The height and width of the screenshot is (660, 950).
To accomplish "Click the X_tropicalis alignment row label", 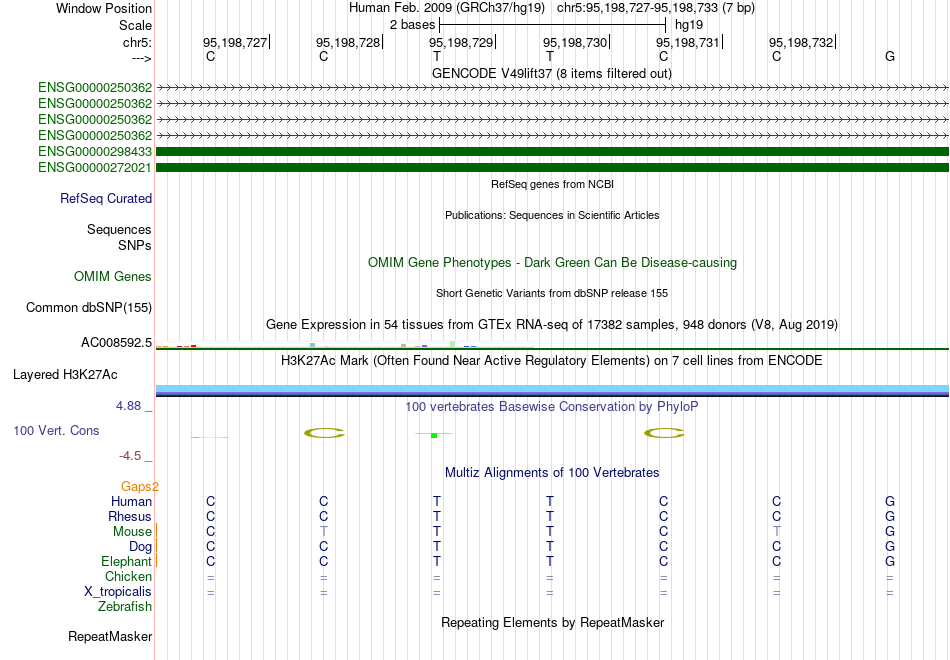I will pos(118,592).
